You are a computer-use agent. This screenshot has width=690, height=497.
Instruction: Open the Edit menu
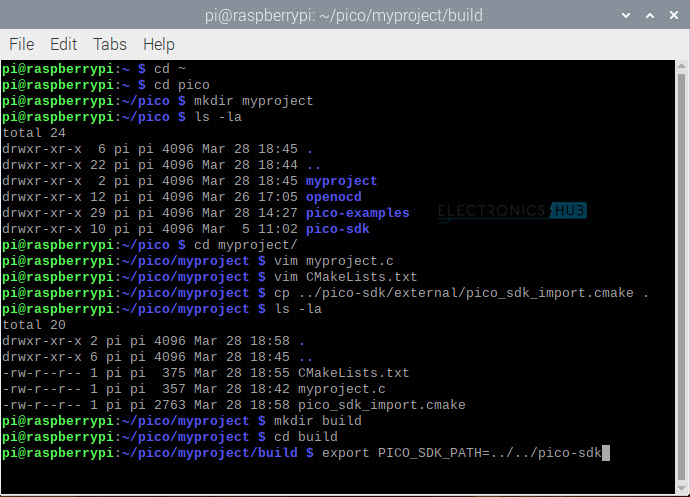[x=63, y=44]
